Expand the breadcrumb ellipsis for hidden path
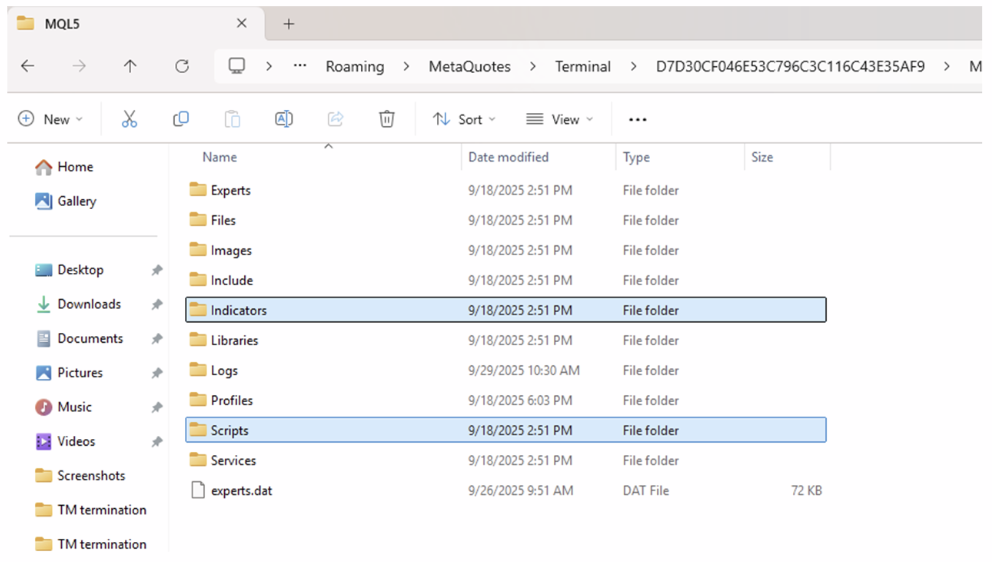 (300, 66)
